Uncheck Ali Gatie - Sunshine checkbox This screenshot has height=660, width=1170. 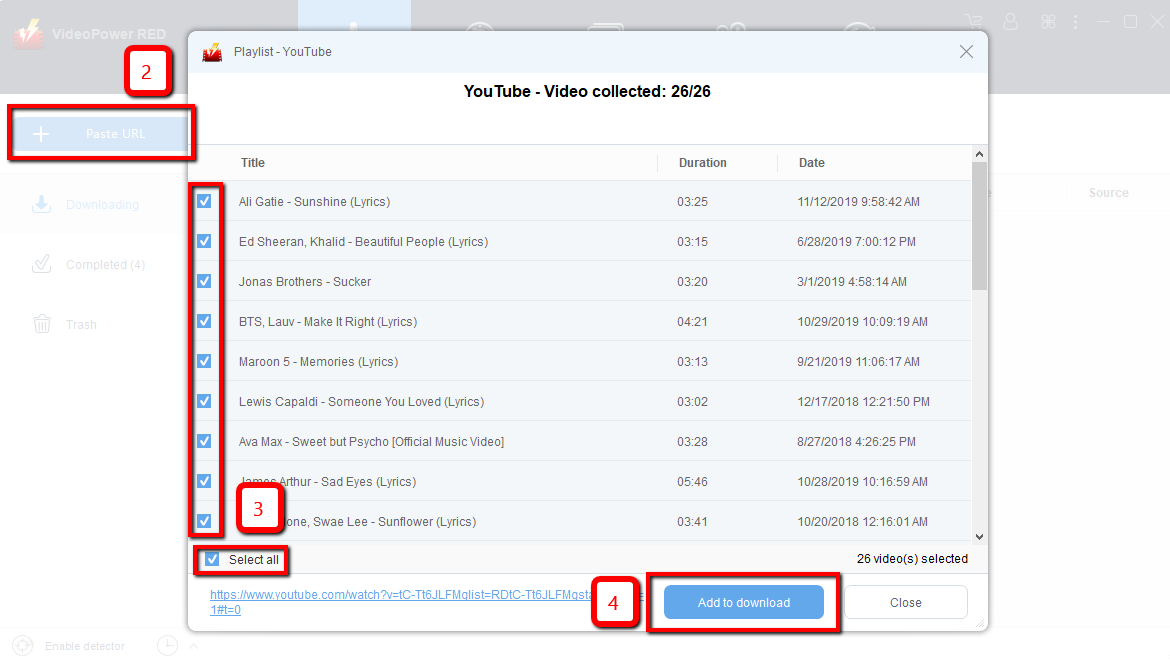click(204, 201)
